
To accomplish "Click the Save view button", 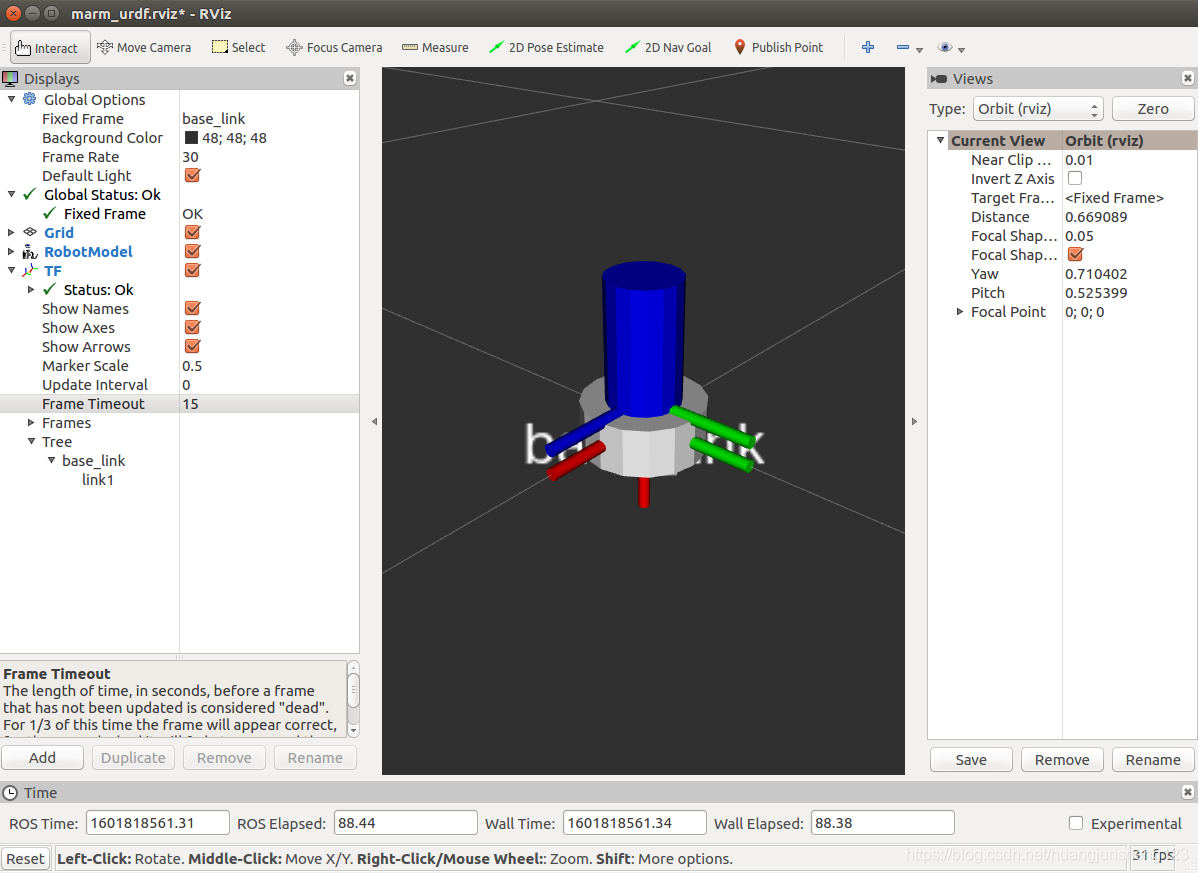I will 971,760.
